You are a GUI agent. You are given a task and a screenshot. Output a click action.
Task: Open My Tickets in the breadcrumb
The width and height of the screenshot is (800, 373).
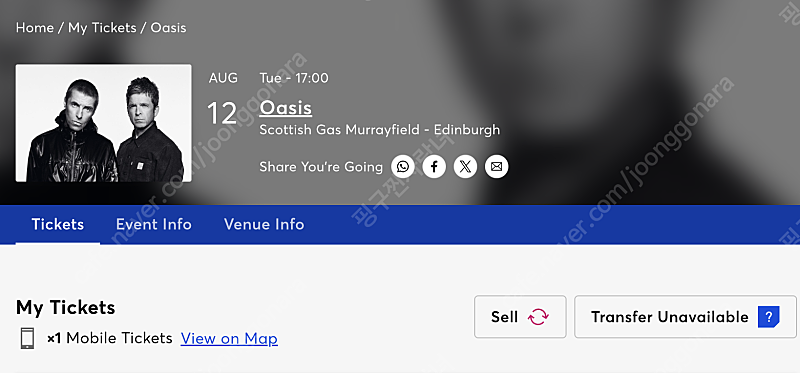coord(102,28)
